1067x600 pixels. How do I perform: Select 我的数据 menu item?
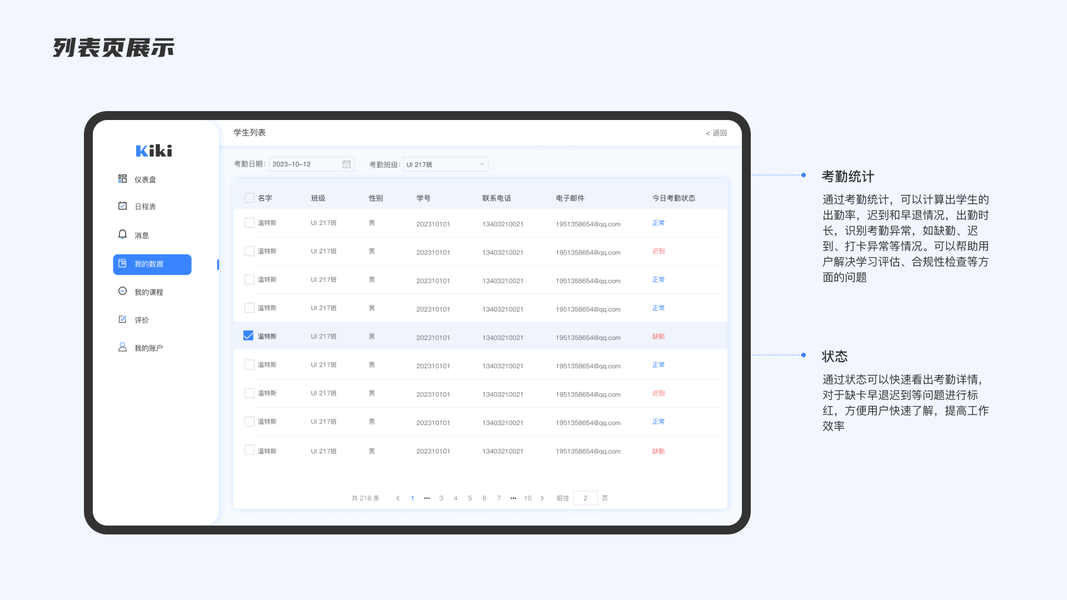pos(152,264)
